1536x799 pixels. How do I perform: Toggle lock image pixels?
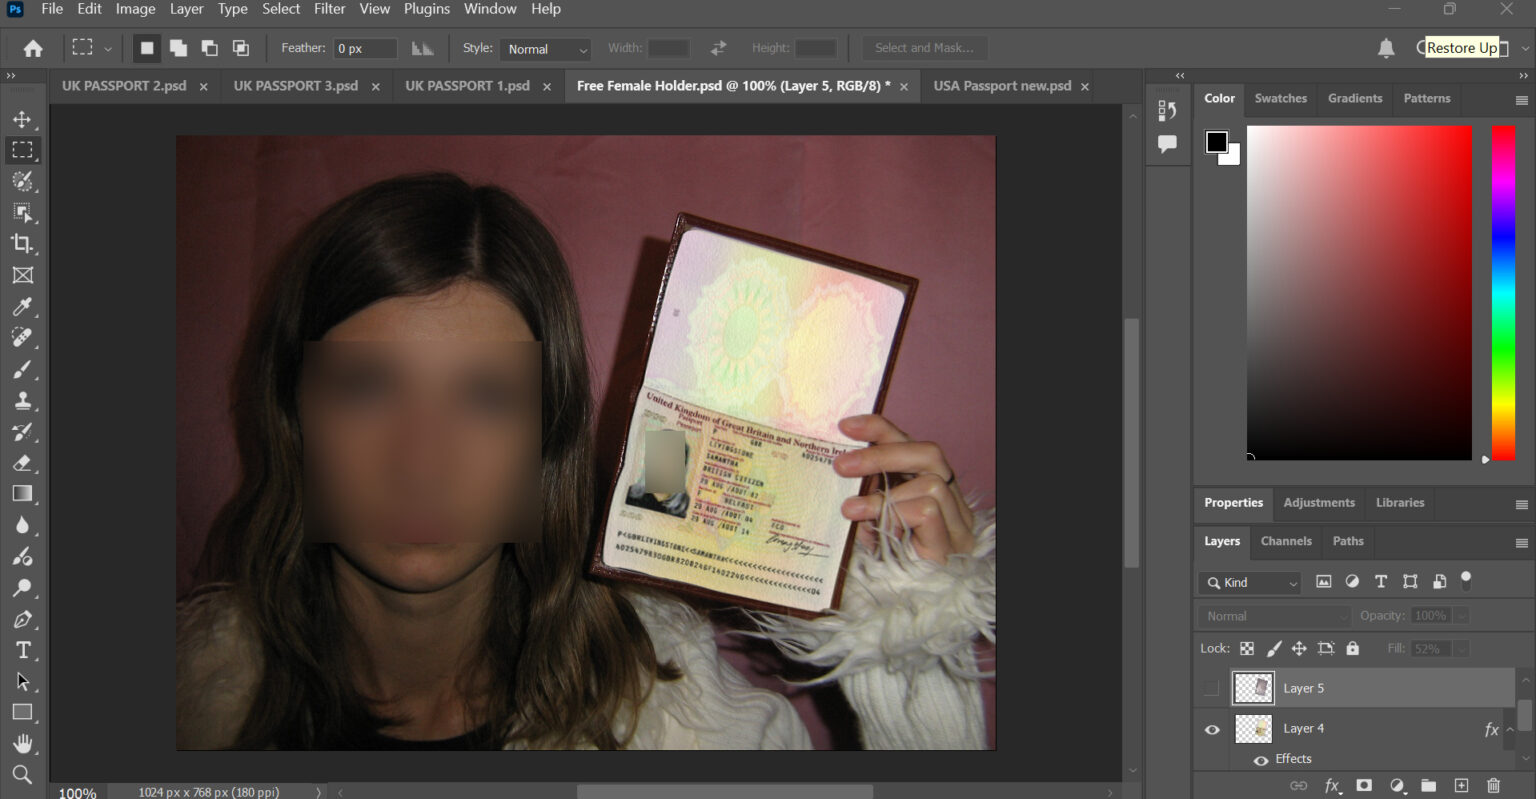[x=1274, y=648]
